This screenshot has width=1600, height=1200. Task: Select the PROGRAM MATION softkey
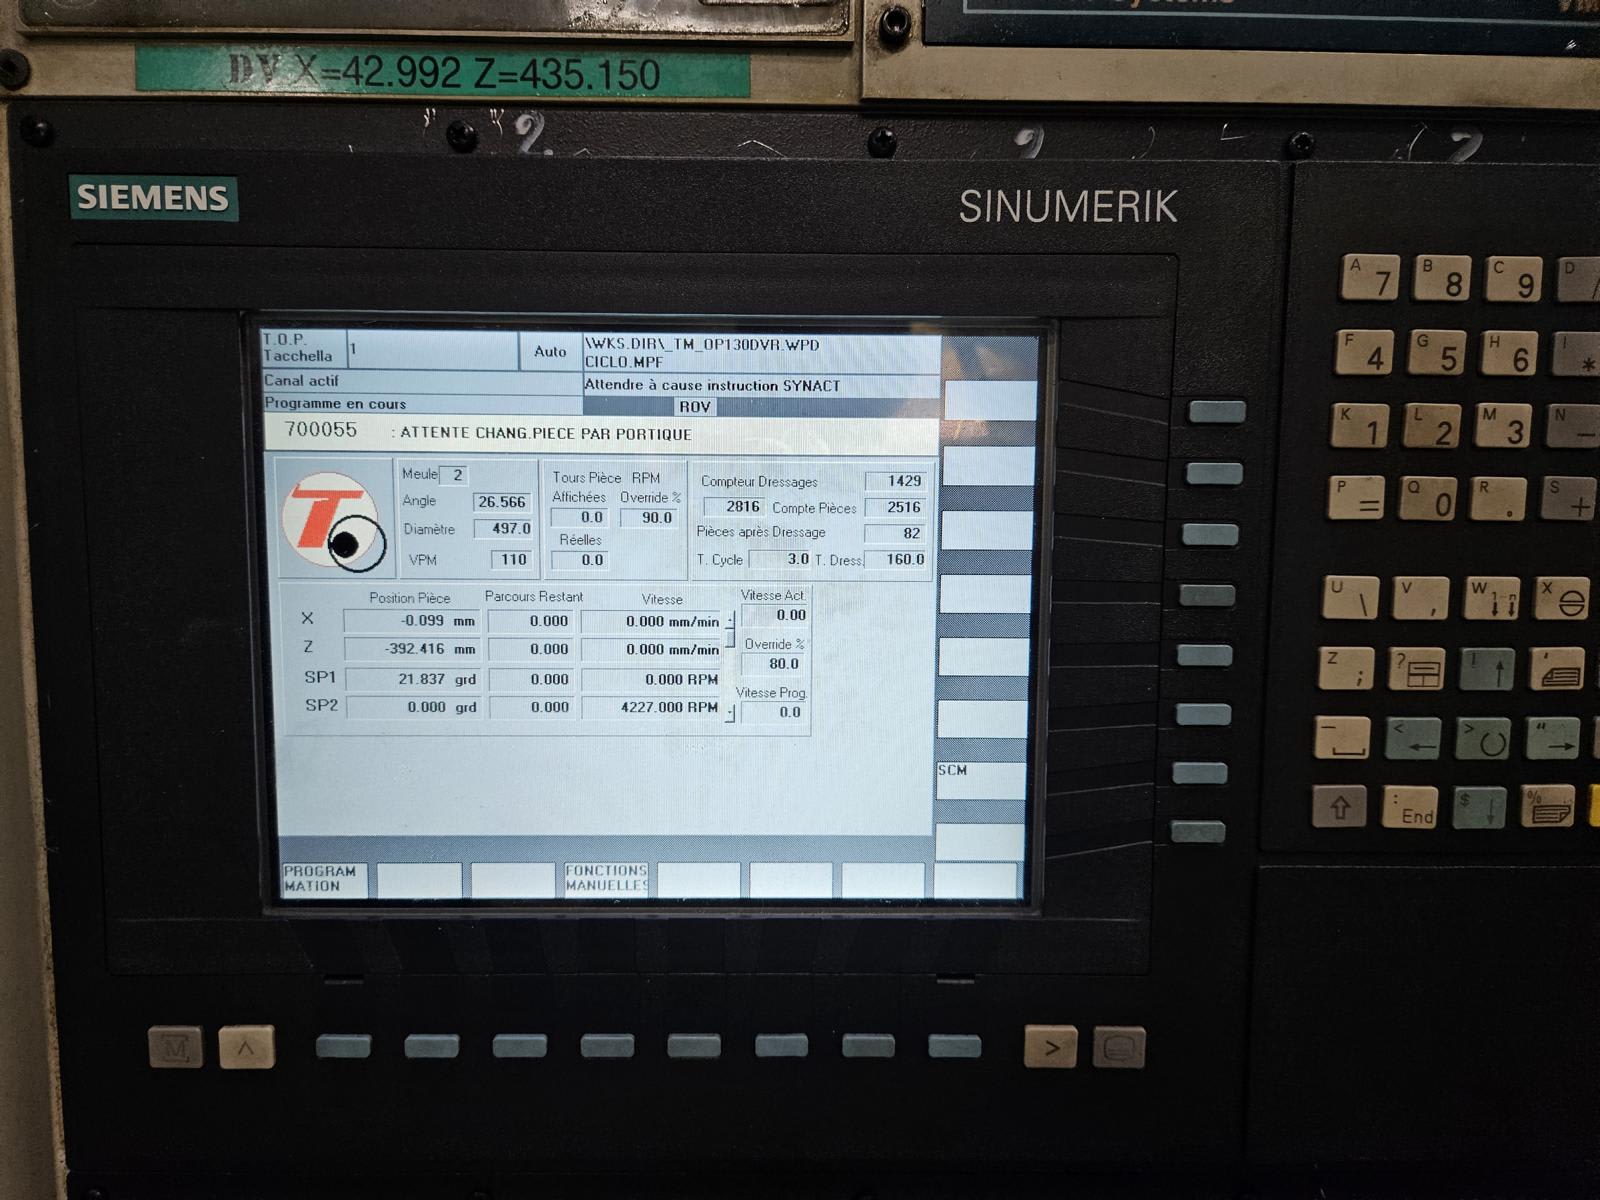[321, 879]
